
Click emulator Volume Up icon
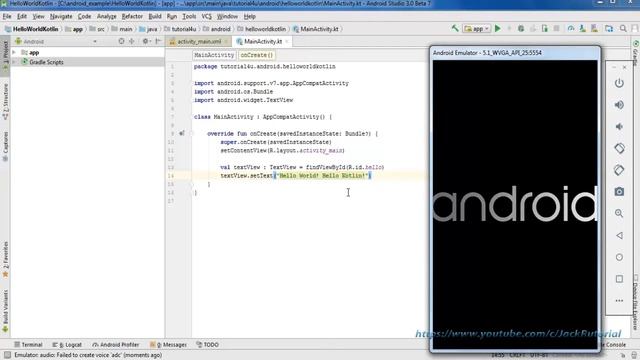pyautogui.click(x=619, y=105)
